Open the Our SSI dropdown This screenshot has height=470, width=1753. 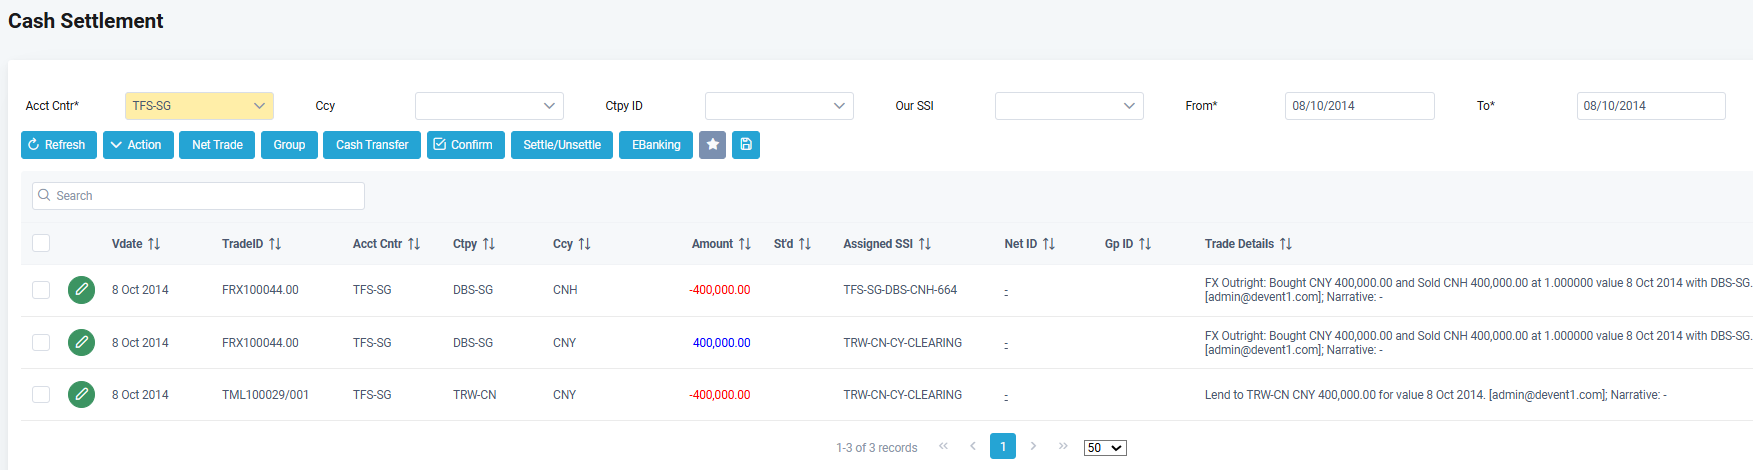pyautogui.click(x=1069, y=106)
